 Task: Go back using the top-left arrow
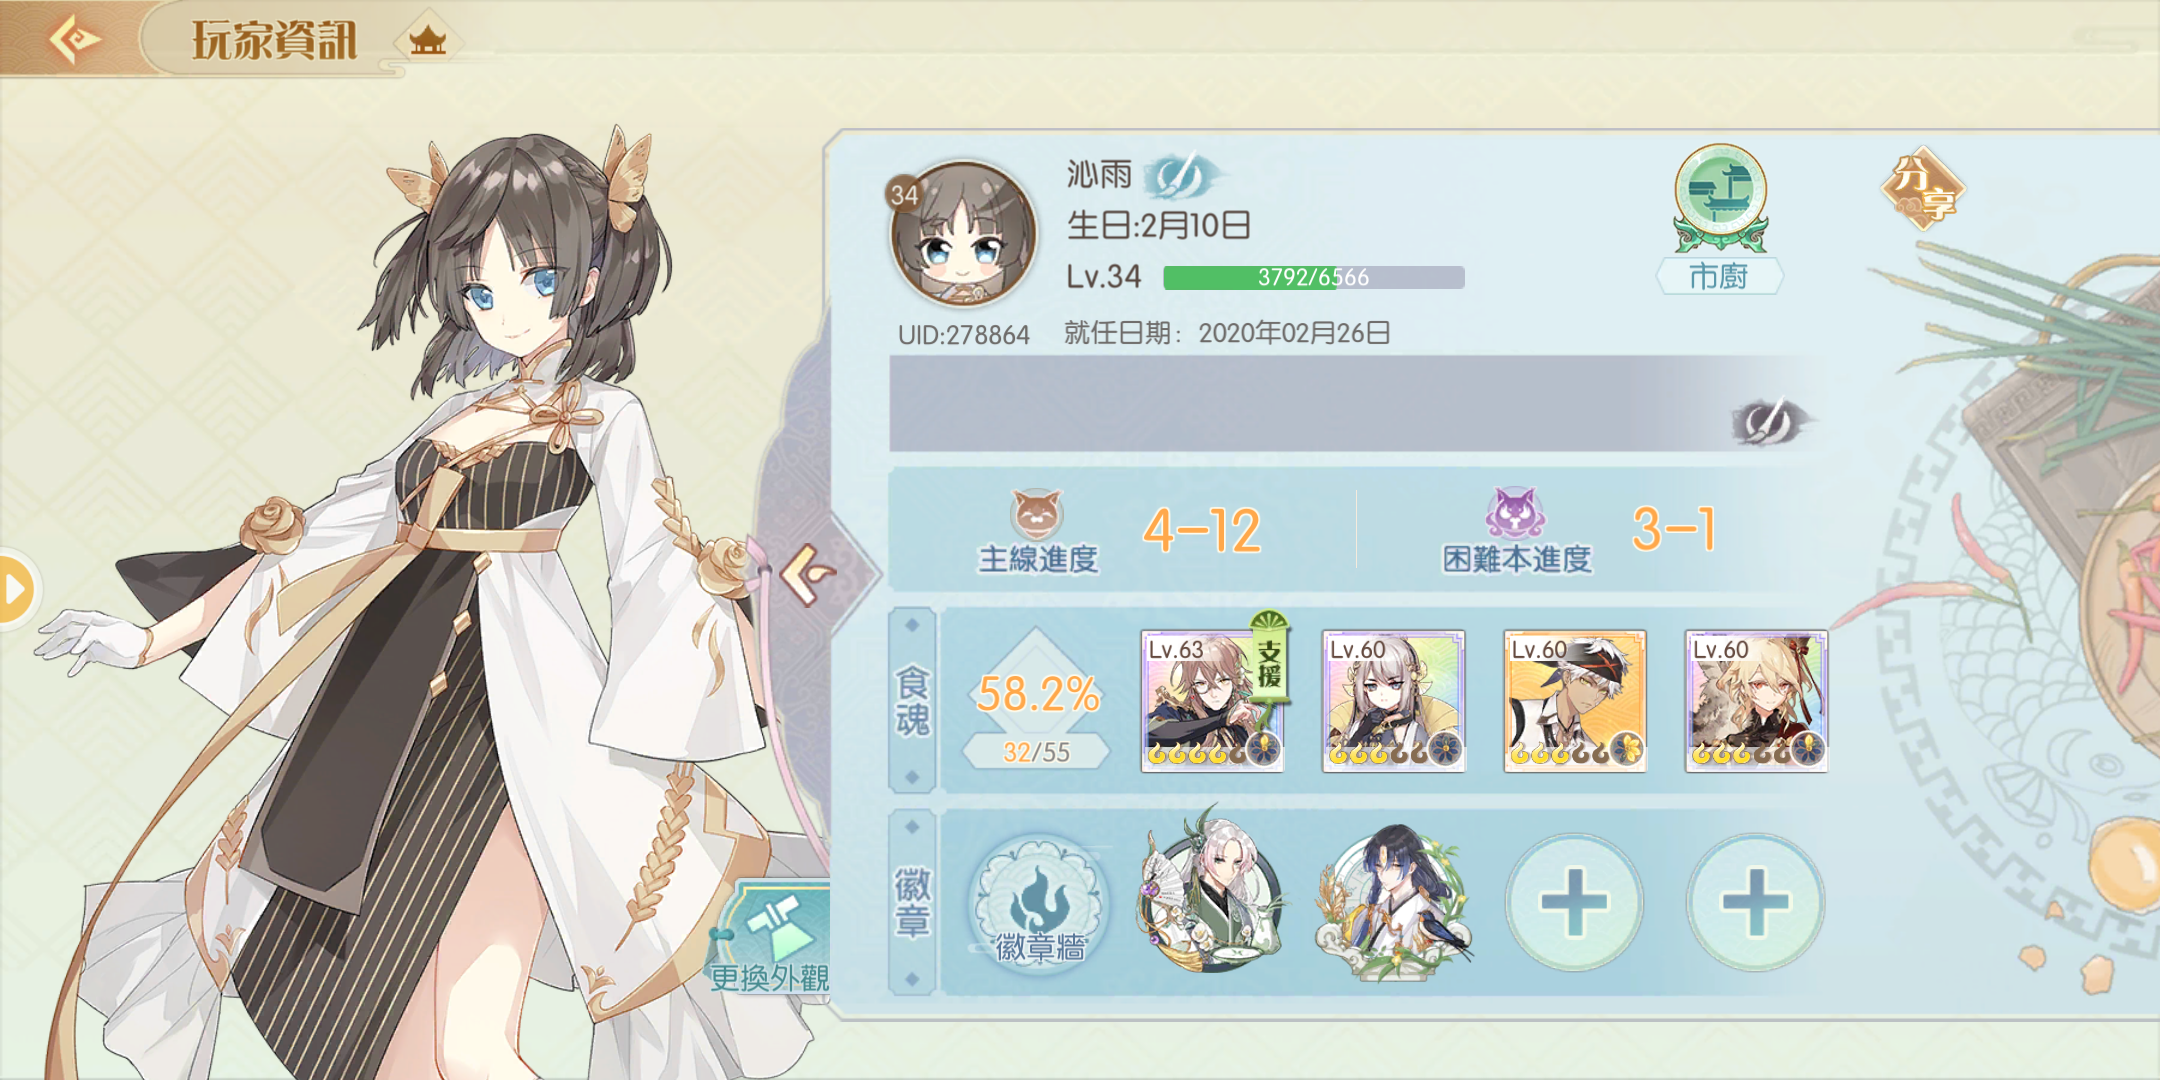click(x=73, y=40)
